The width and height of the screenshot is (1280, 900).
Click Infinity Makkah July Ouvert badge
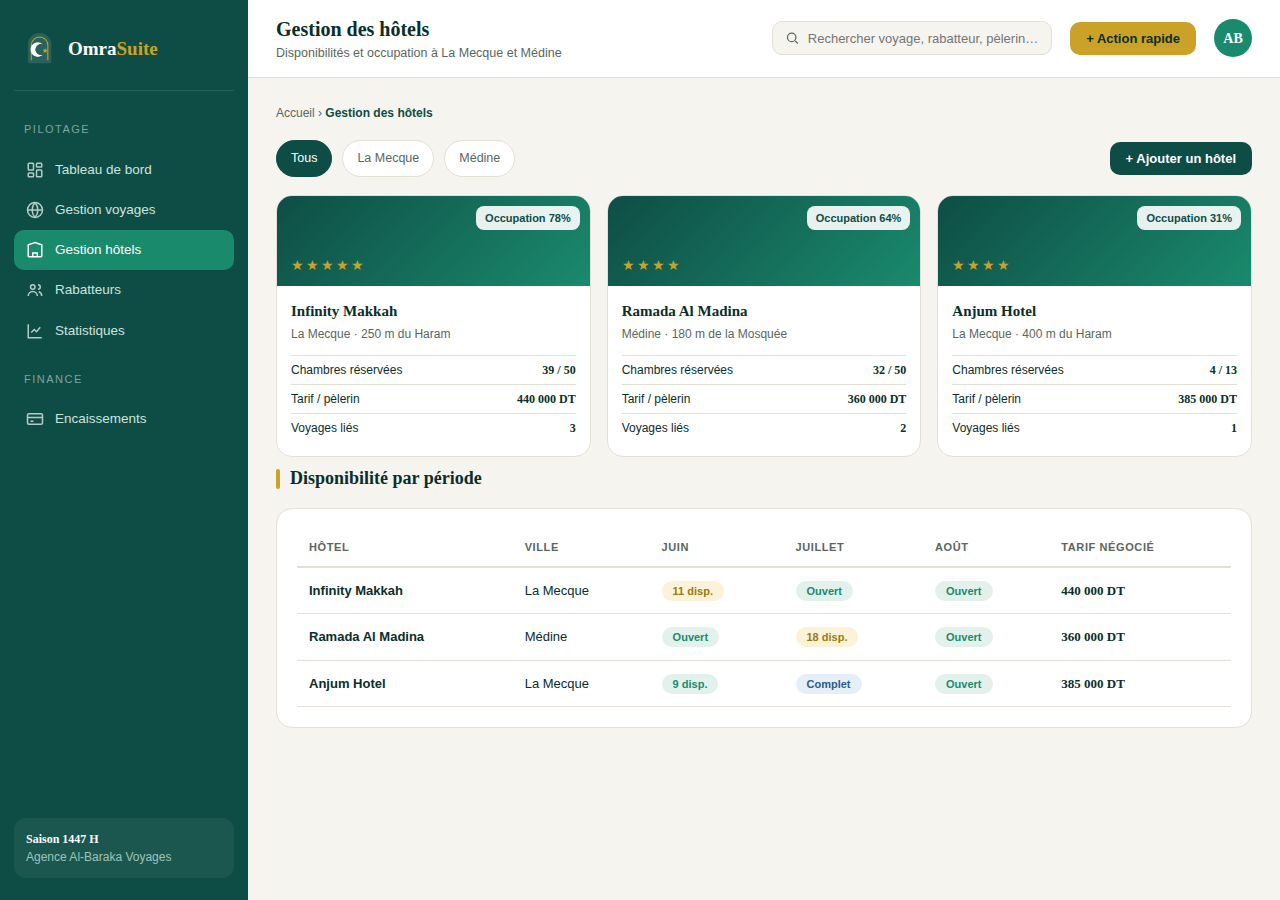824,591
